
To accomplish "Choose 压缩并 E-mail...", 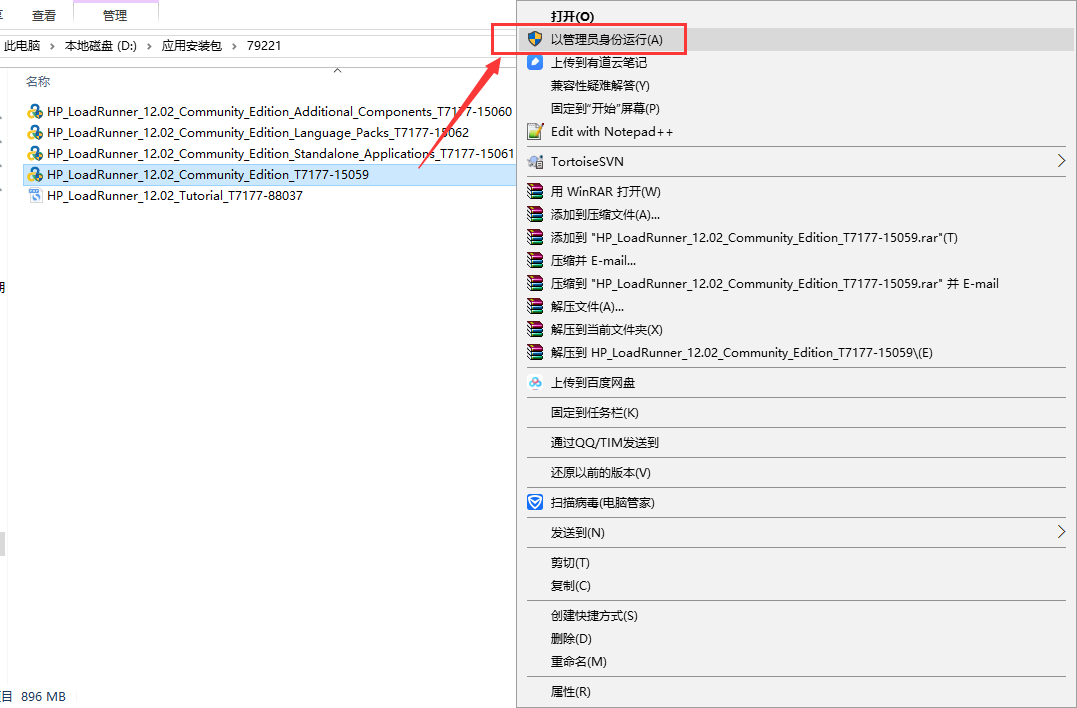I will (x=796, y=260).
